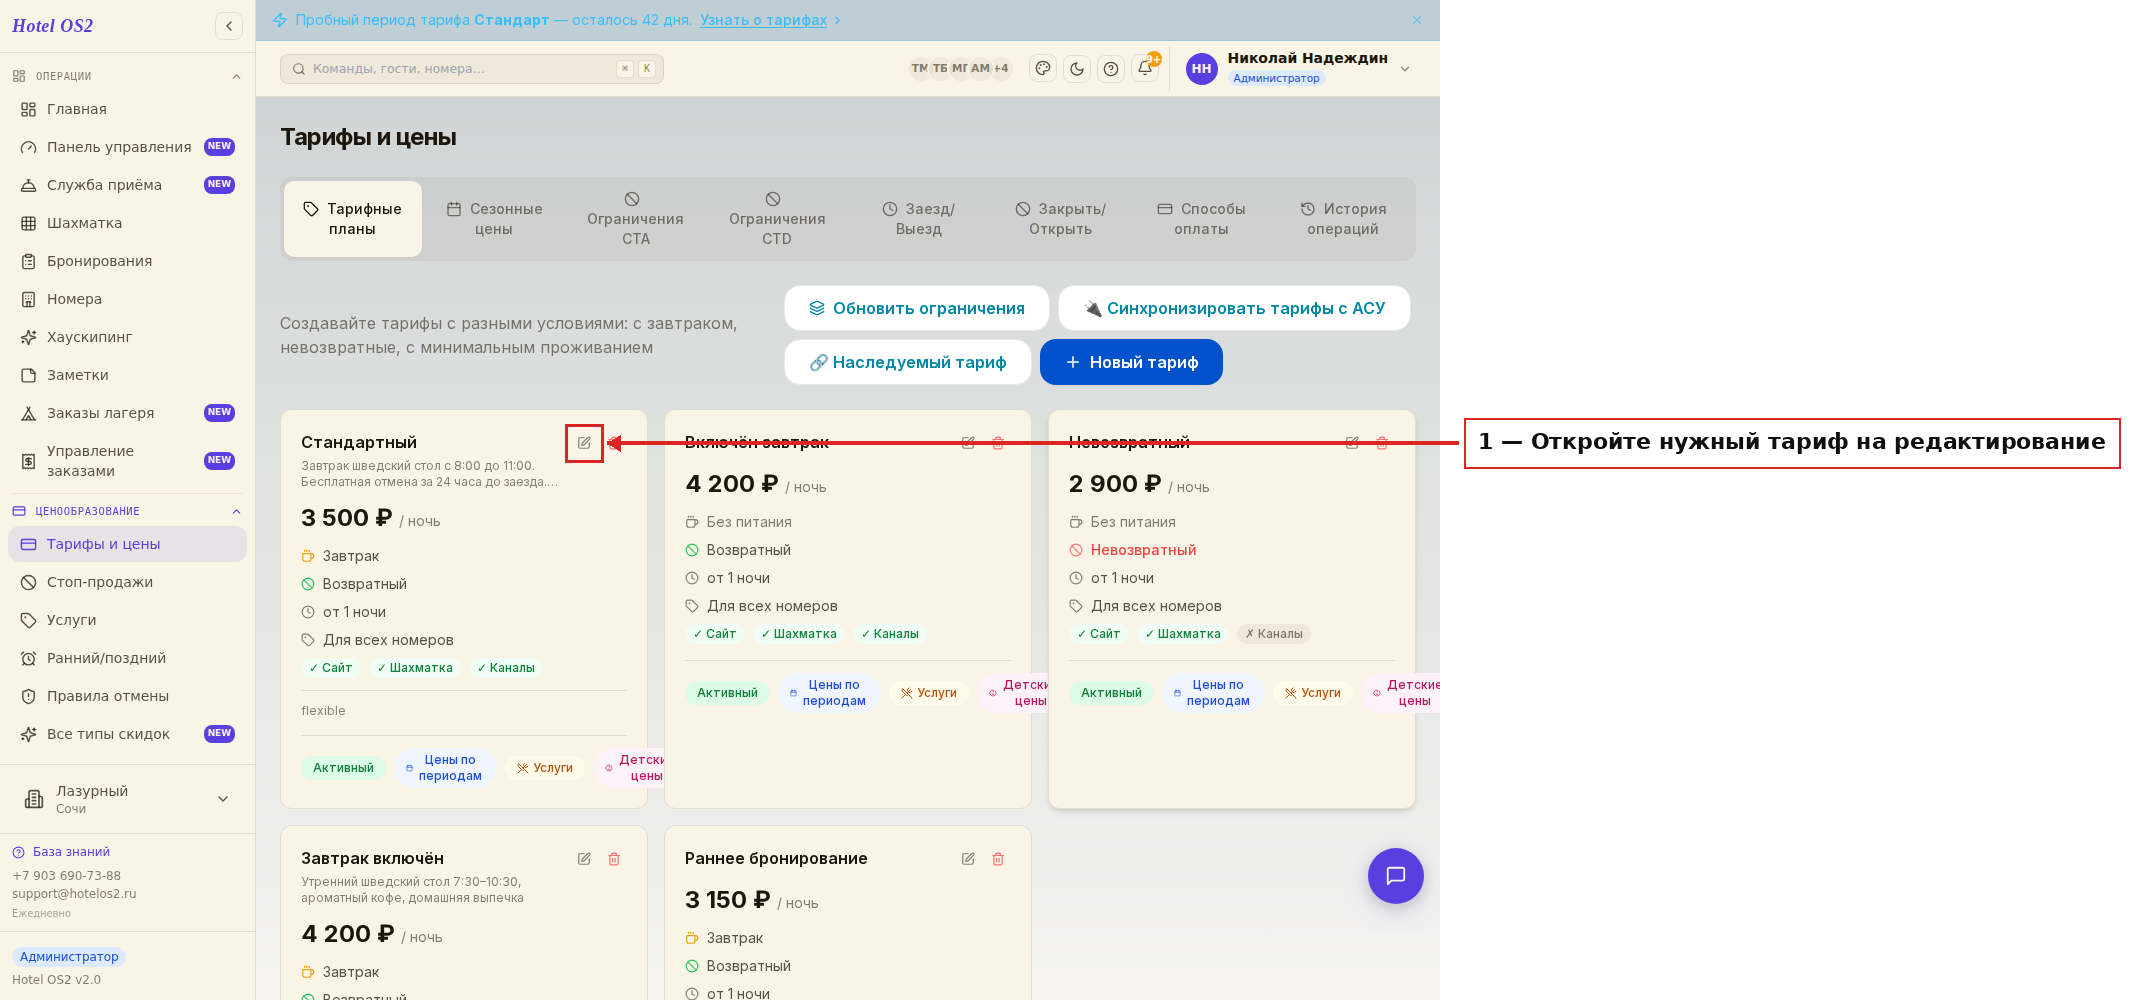This screenshot has height=1000, width=2144.
Task: Open Правила отмены in the sidebar
Action: coord(127,696)
